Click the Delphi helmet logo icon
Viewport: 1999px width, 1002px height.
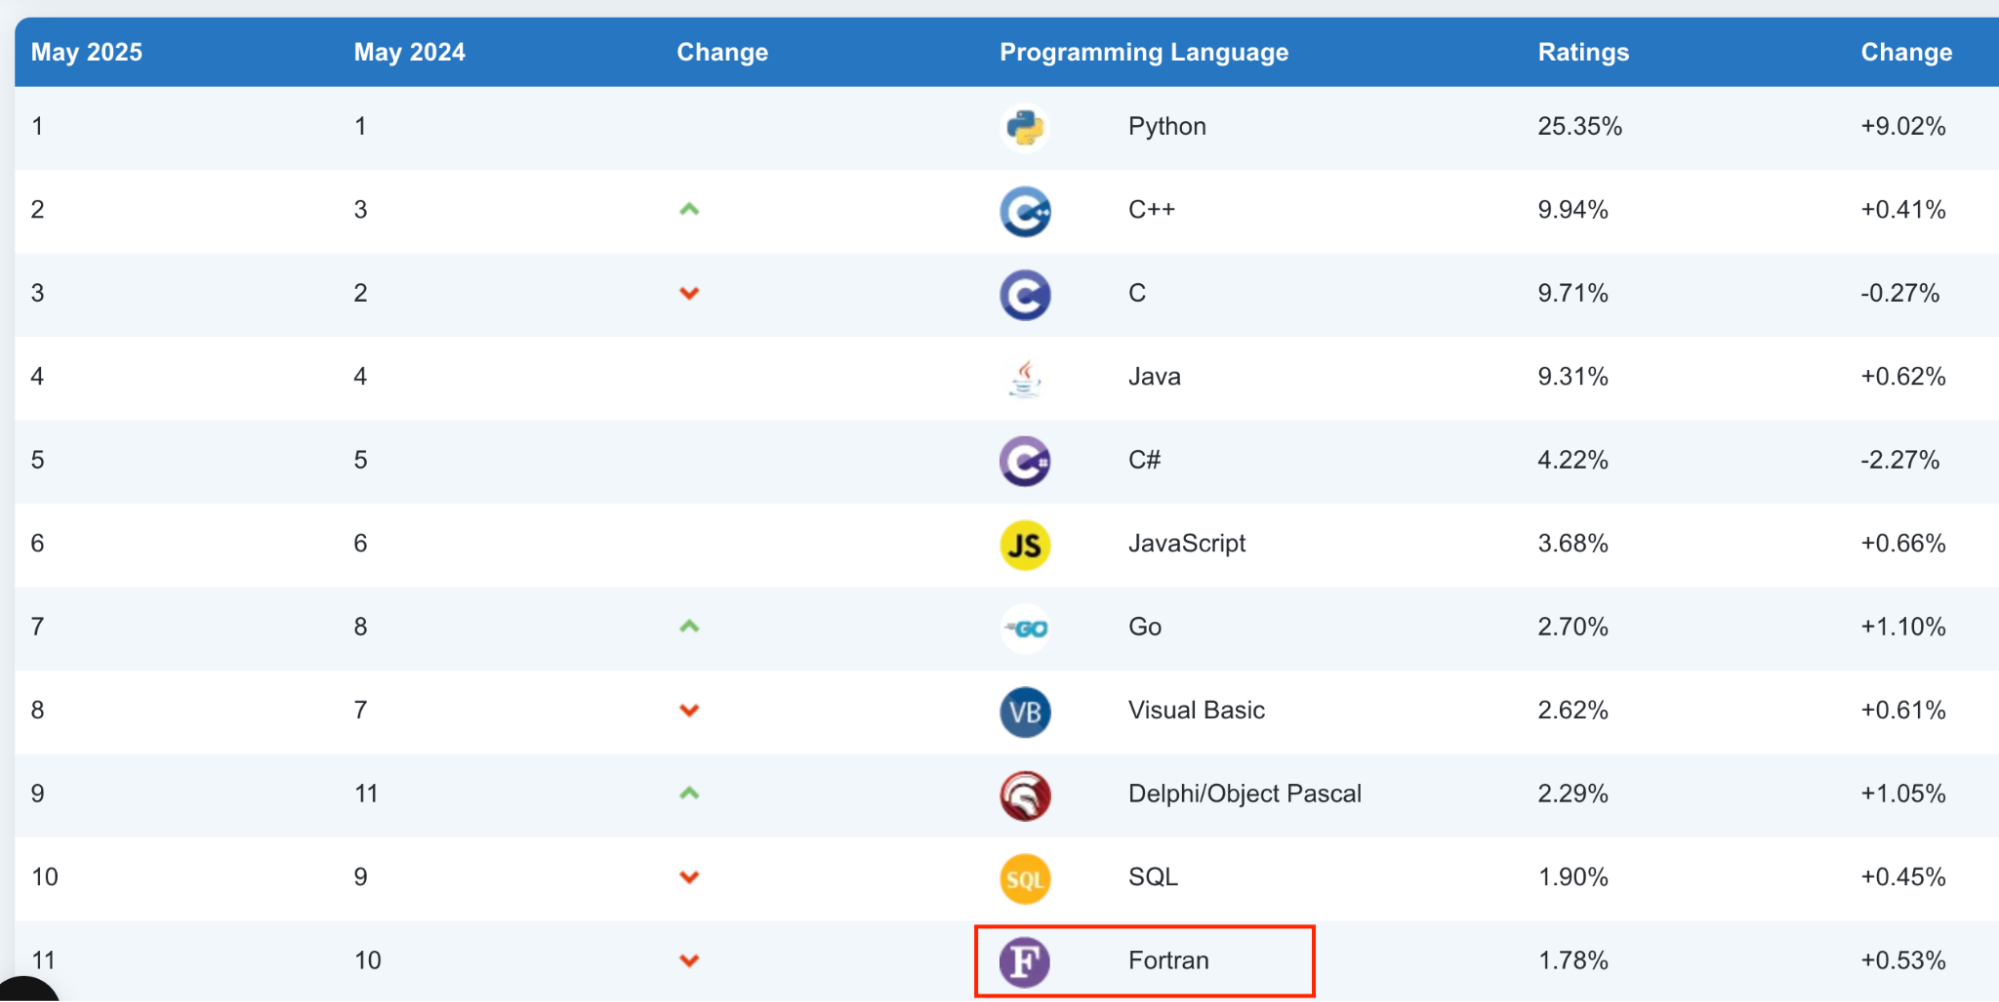(x=1025, y=795)
